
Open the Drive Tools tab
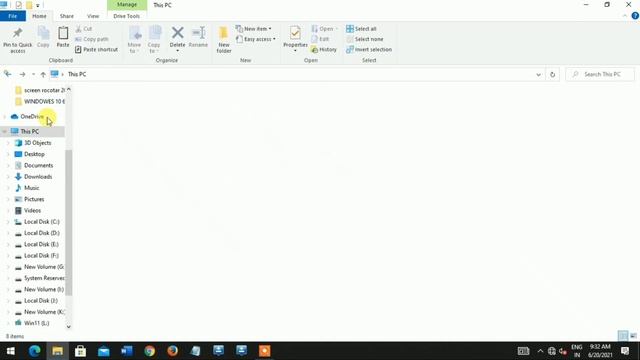(127, 16)
